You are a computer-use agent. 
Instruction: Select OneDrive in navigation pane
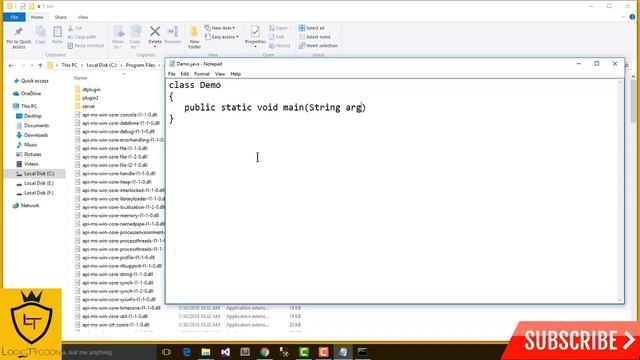pos(31,93)
